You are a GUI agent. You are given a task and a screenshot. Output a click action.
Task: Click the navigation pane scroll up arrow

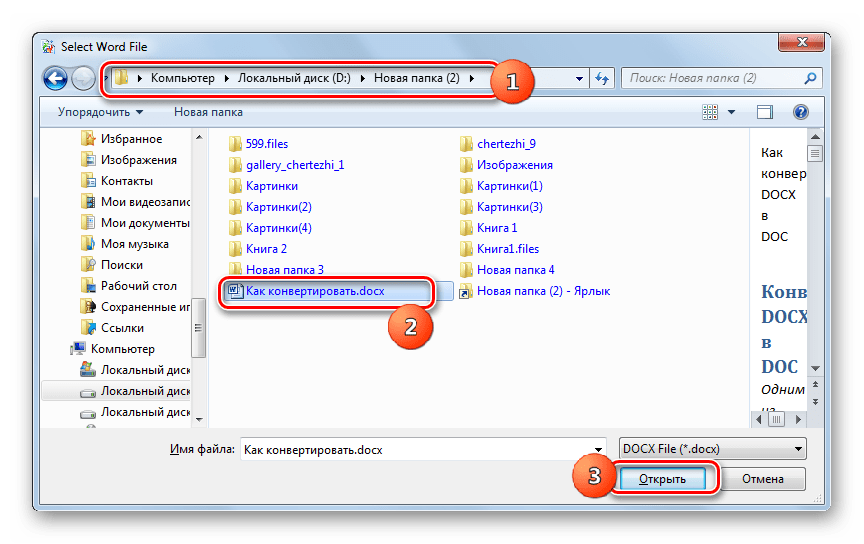click(x=199, y=137)
